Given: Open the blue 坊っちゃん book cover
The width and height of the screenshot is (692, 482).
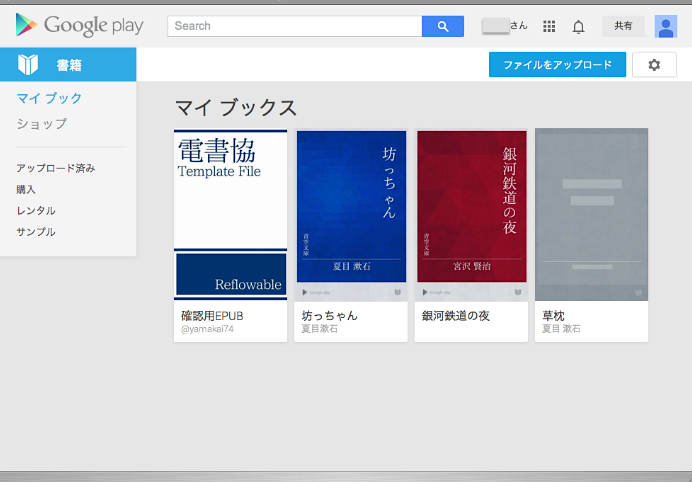Looking at the screenshot, I should tap(351, 215).
